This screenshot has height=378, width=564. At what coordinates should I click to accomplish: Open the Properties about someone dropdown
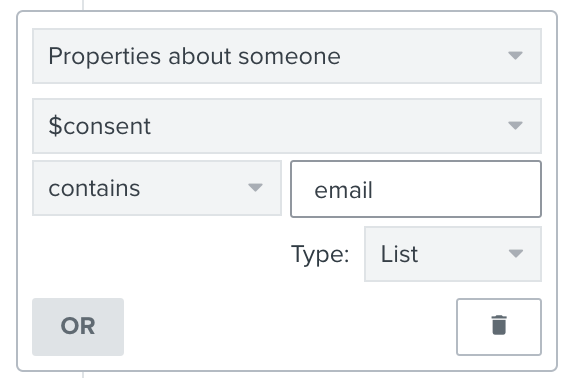coord(287,56)
